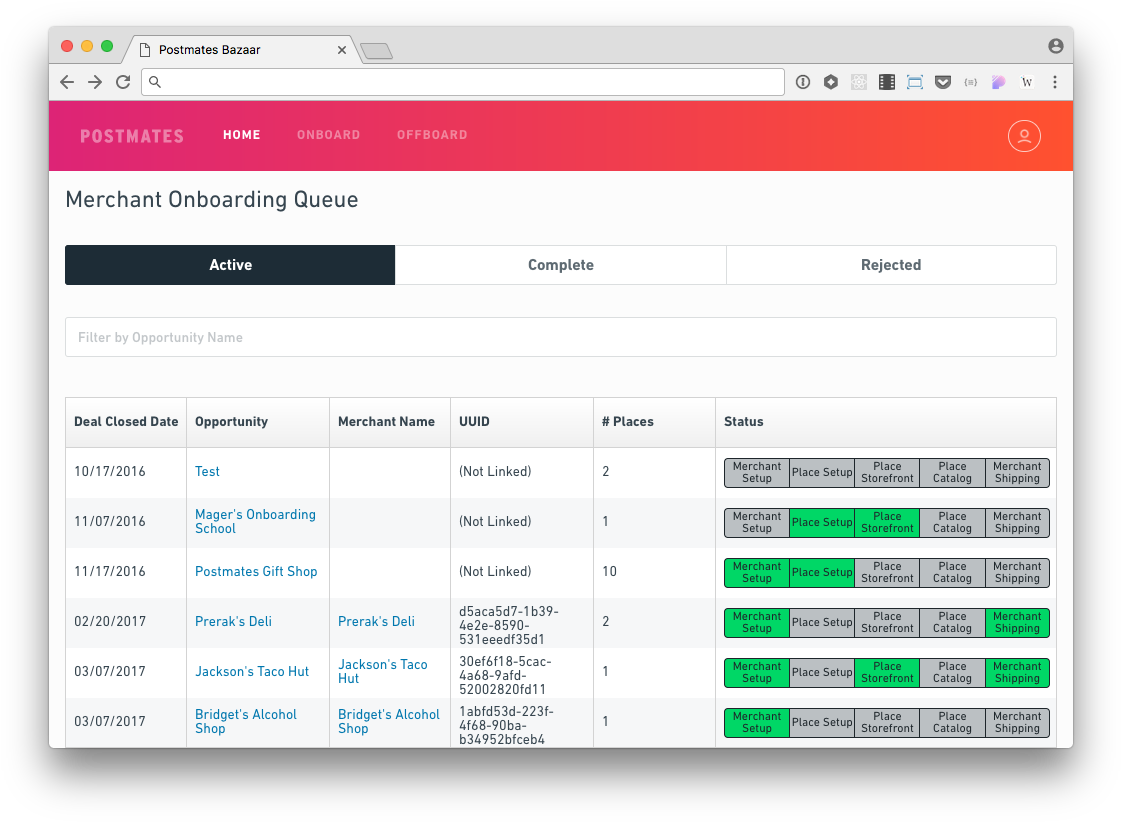The height and width of the screenshot is (822, 1121).
Task: Click Merchant Shipping for Jackson's Taco Hut
Action: tap(1017, 673)
